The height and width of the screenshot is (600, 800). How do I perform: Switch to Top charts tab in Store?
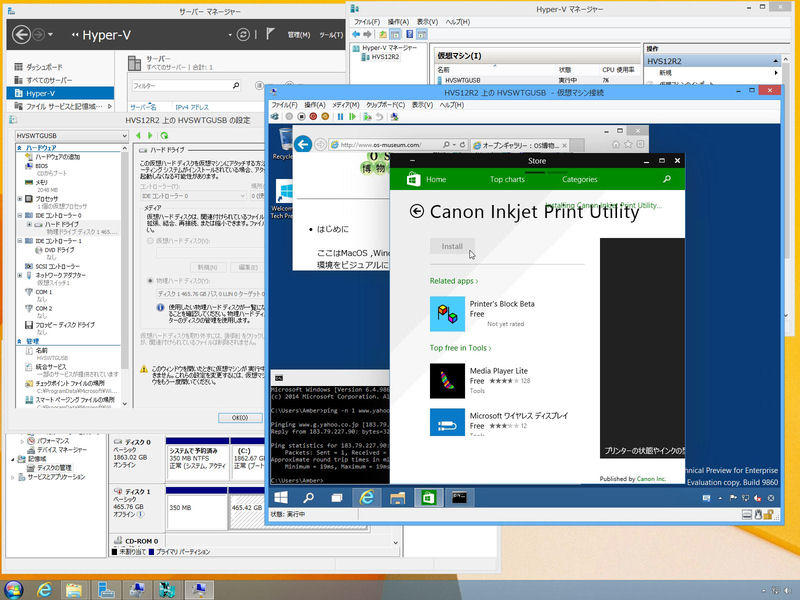(507, 179)
